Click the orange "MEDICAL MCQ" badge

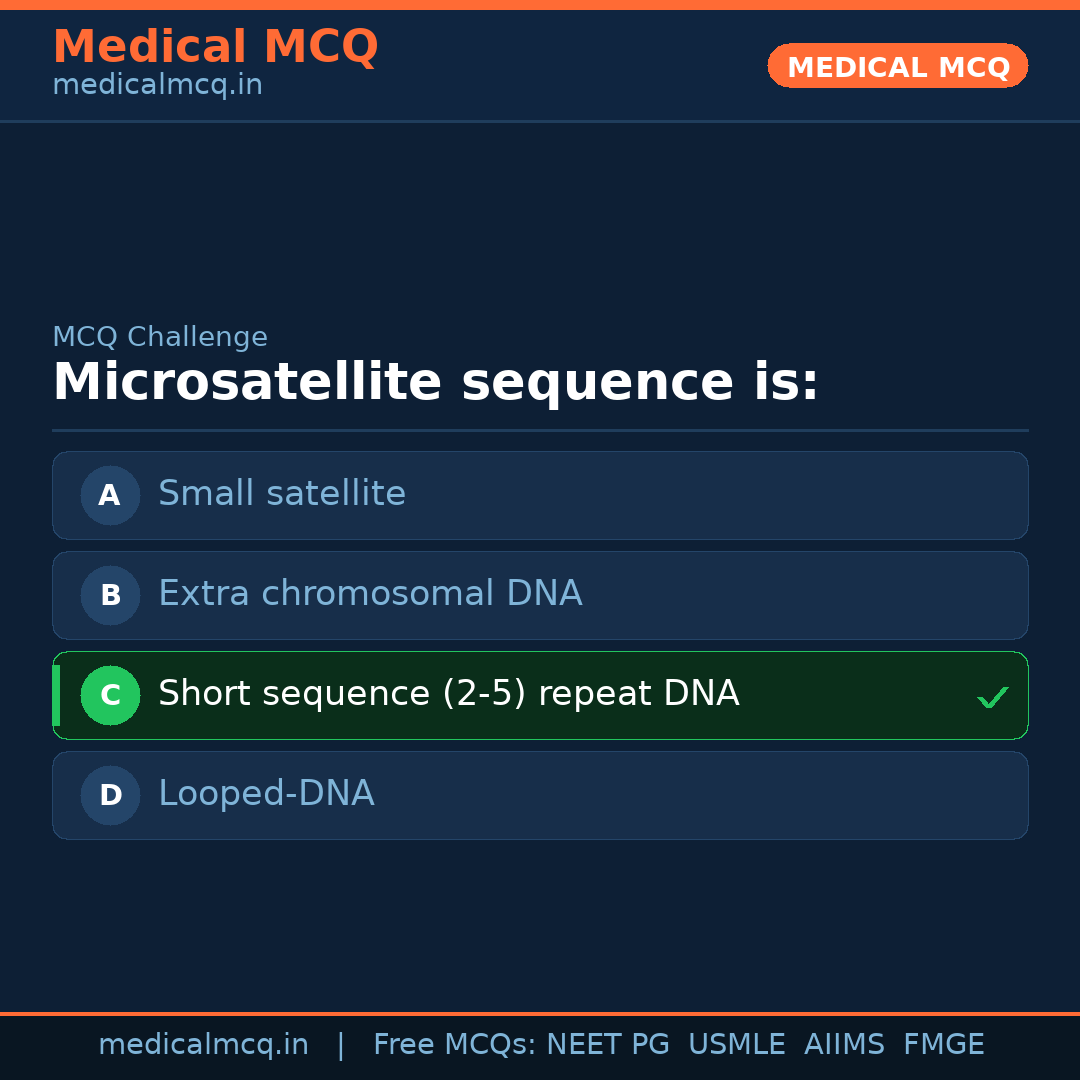(x=898, y=66)
